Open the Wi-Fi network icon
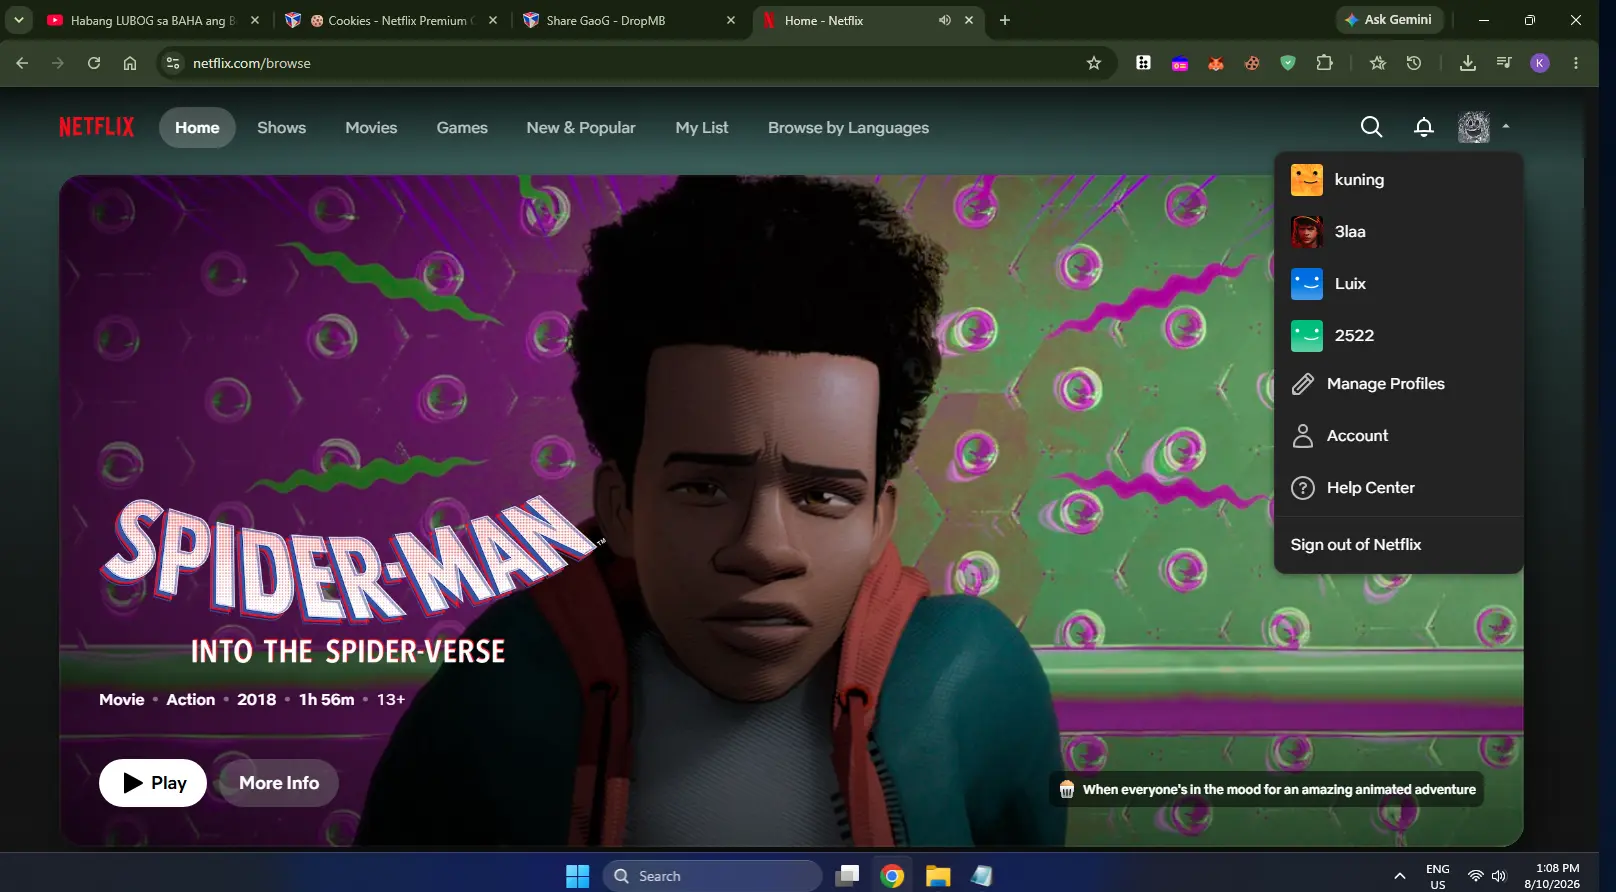 pyautogui.click(x=1475, y=876)
